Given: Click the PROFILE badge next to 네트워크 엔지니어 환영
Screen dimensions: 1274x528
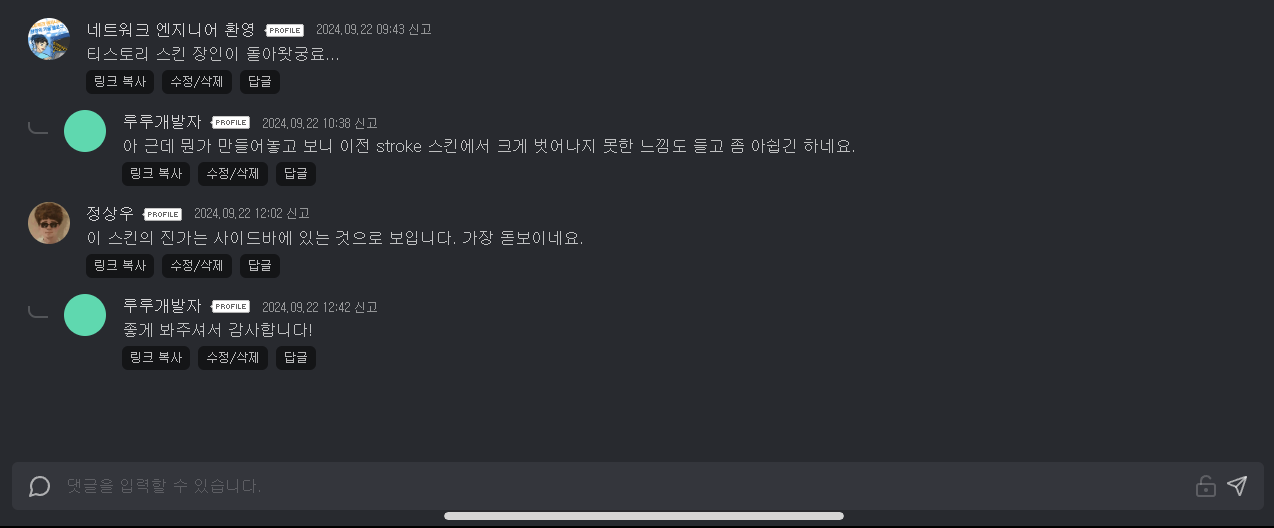Looking at the screenshot, I should pyautogui.click(x=284, y=31).
